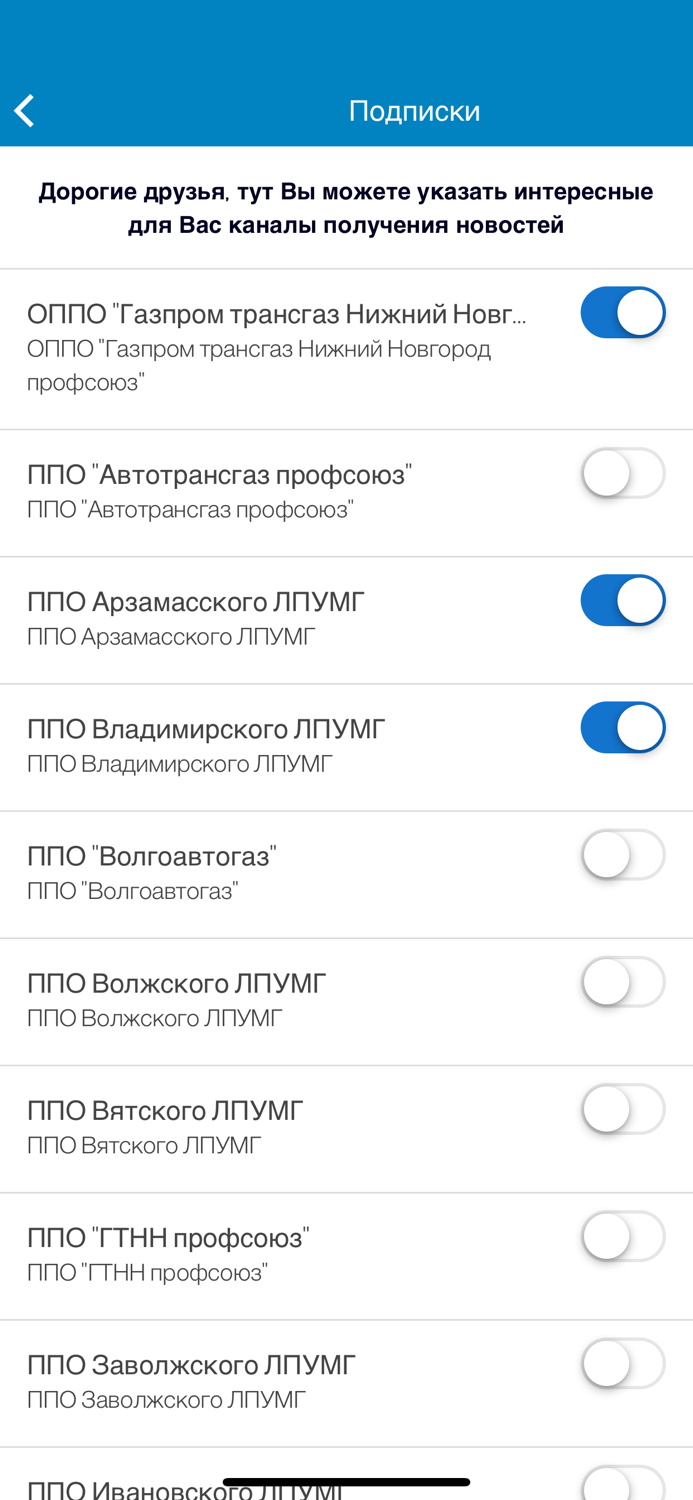Enable ППО Вятского ЛПУМГ news feed
Image resolution: width=693 pixels, height=1500 pixels.
(623, 1108)
